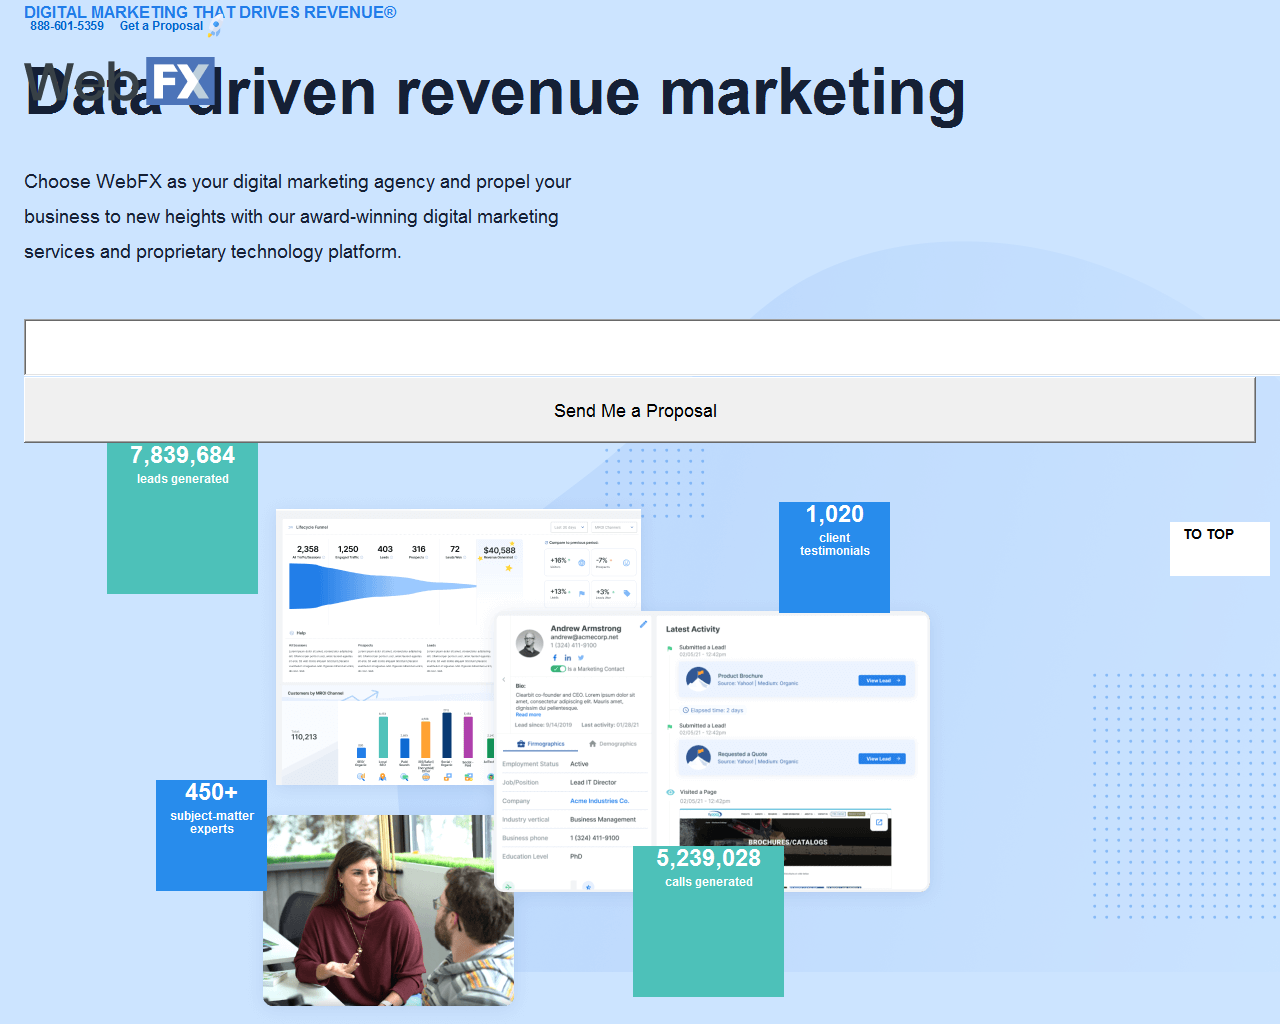Click the Facebook icon on Andrew's contact card

click(555, 658)
